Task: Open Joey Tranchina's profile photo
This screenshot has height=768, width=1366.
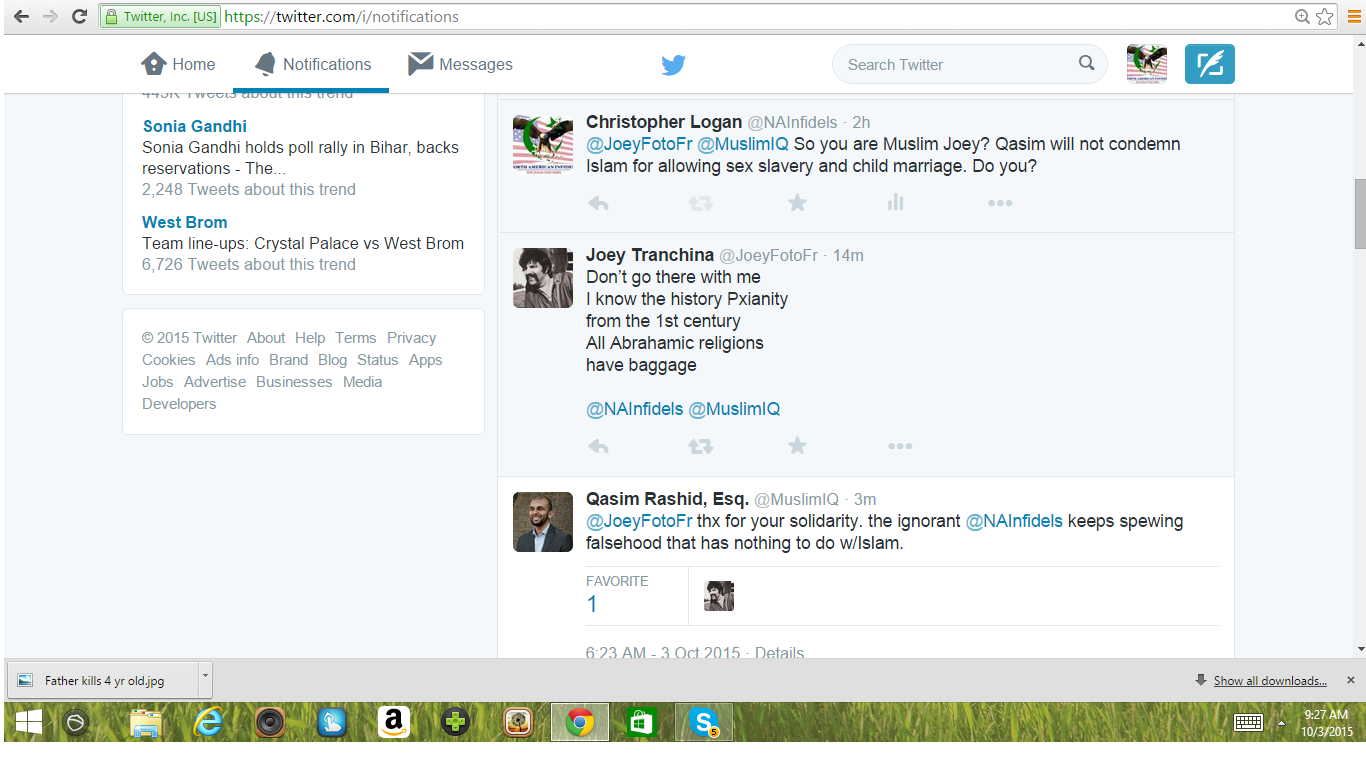Action: (543, 278)
